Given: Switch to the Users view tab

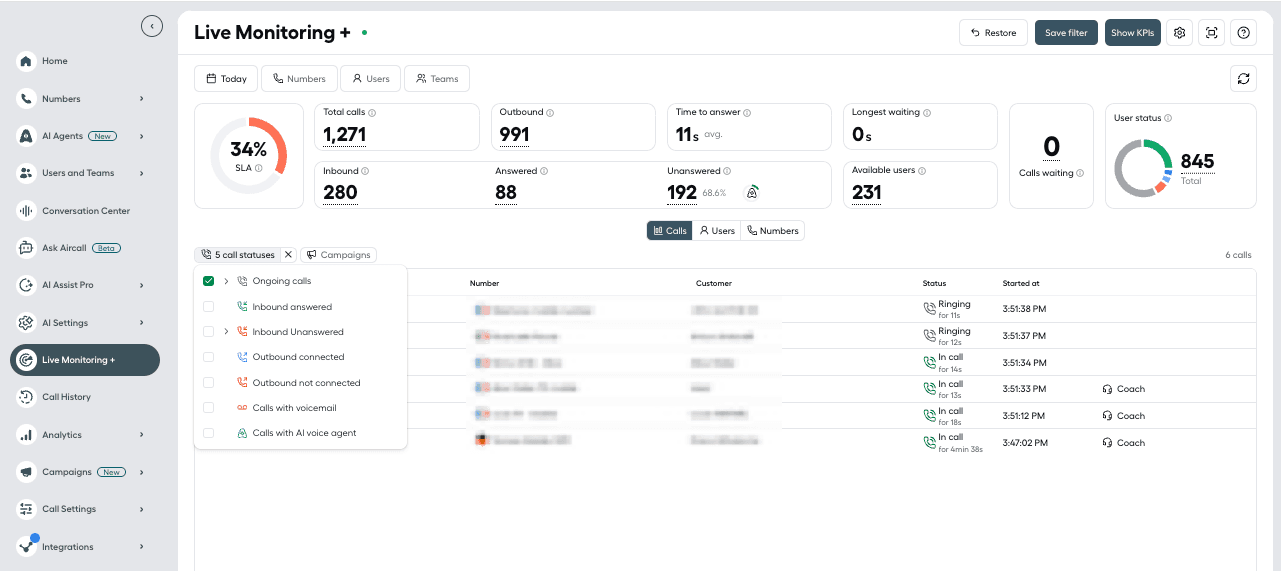Looking at the screenshot, I should pos(716,231).
